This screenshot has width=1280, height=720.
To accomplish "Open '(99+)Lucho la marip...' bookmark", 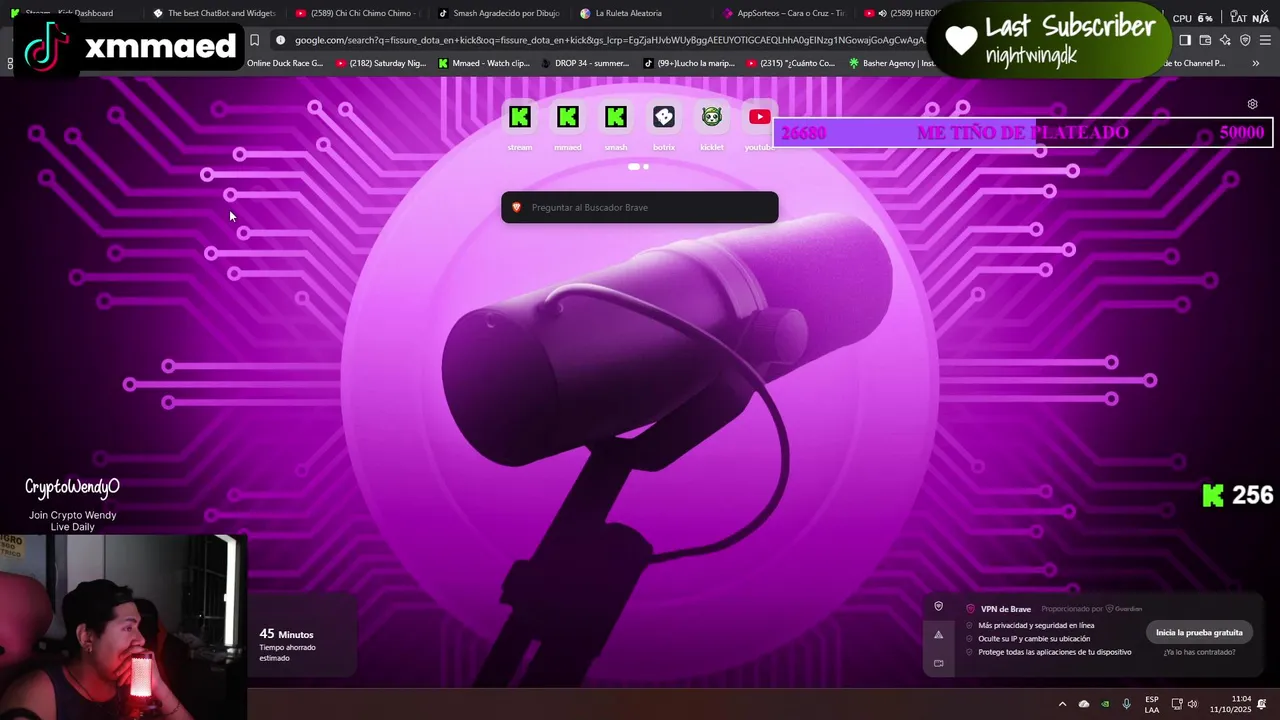I will (x=688, y=63).
